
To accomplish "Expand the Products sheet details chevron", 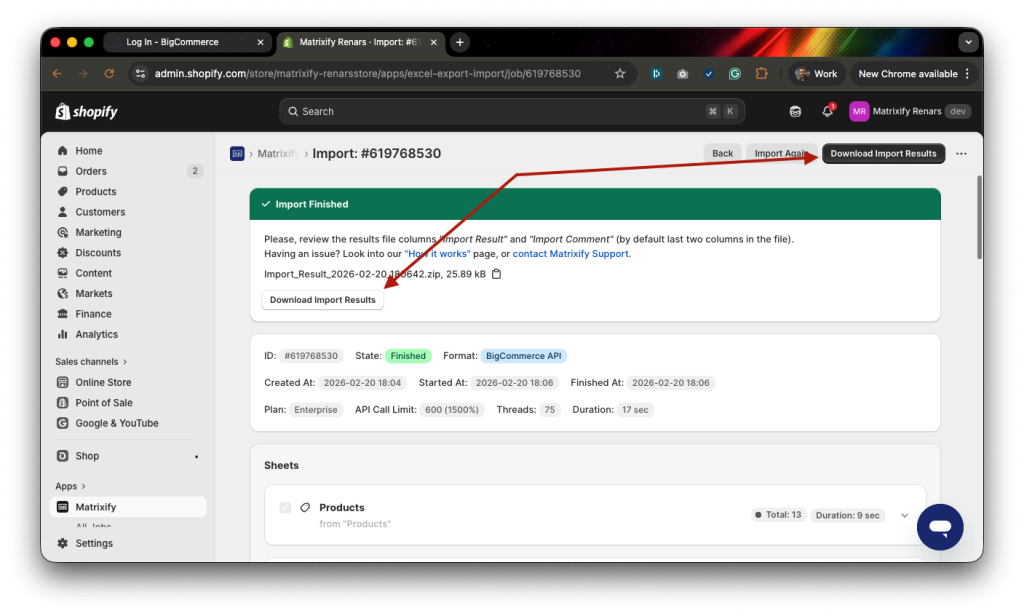I will click(904, 514).
